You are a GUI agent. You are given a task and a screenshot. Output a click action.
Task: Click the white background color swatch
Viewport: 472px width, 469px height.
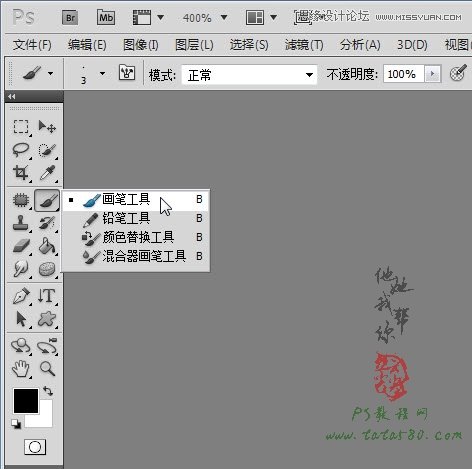click(x=43, y=419)
